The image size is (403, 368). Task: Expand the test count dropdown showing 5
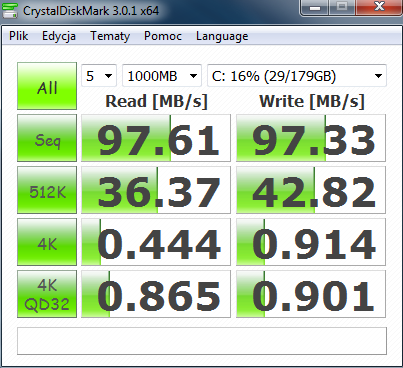pyautogui.click(x=99, y=76)
